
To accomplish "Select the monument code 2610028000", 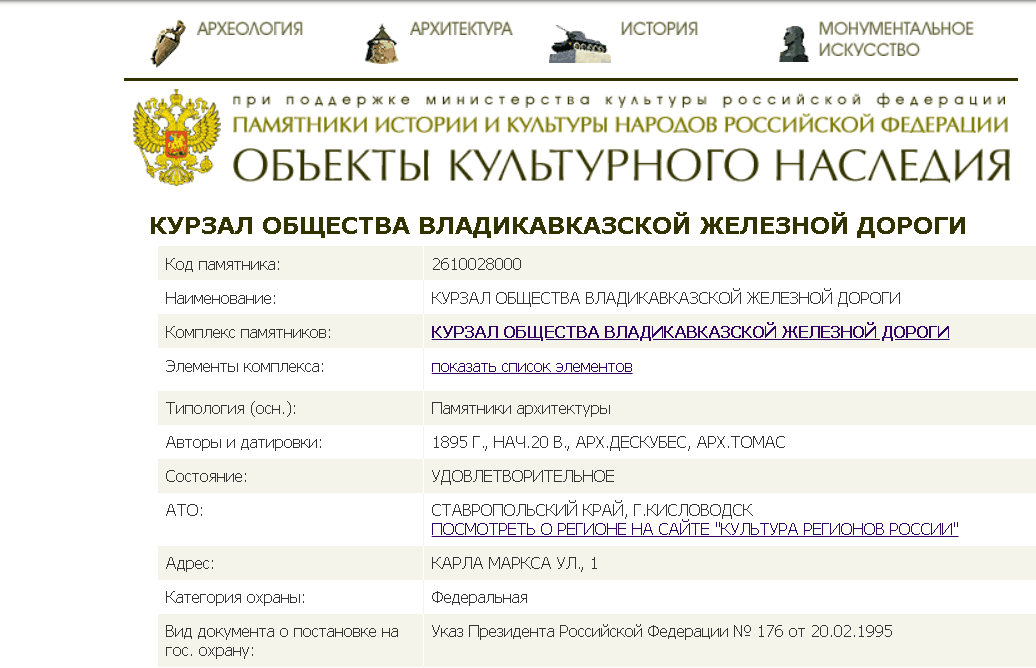I will tap(476, 264).
